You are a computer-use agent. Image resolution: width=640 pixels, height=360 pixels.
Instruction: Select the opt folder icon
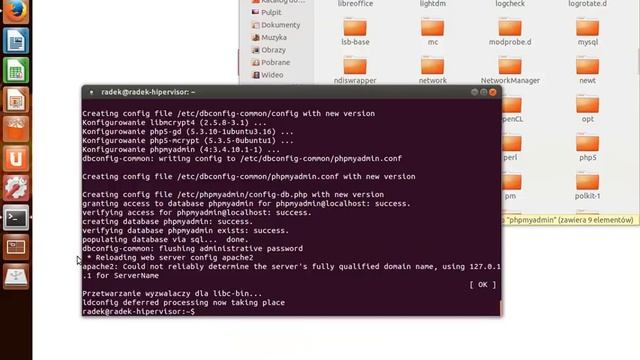coord(587,104)
